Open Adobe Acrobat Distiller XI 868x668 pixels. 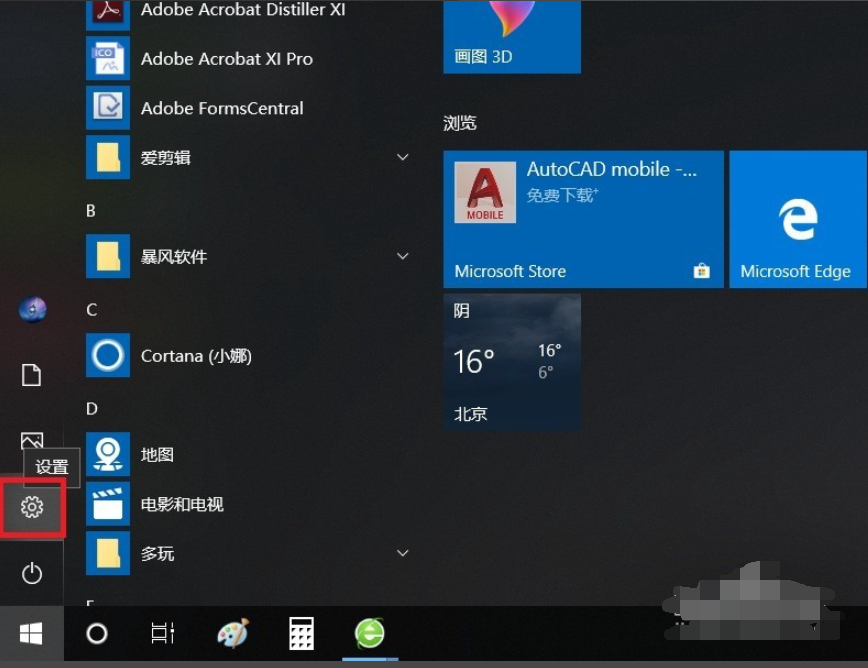[242, 10]
